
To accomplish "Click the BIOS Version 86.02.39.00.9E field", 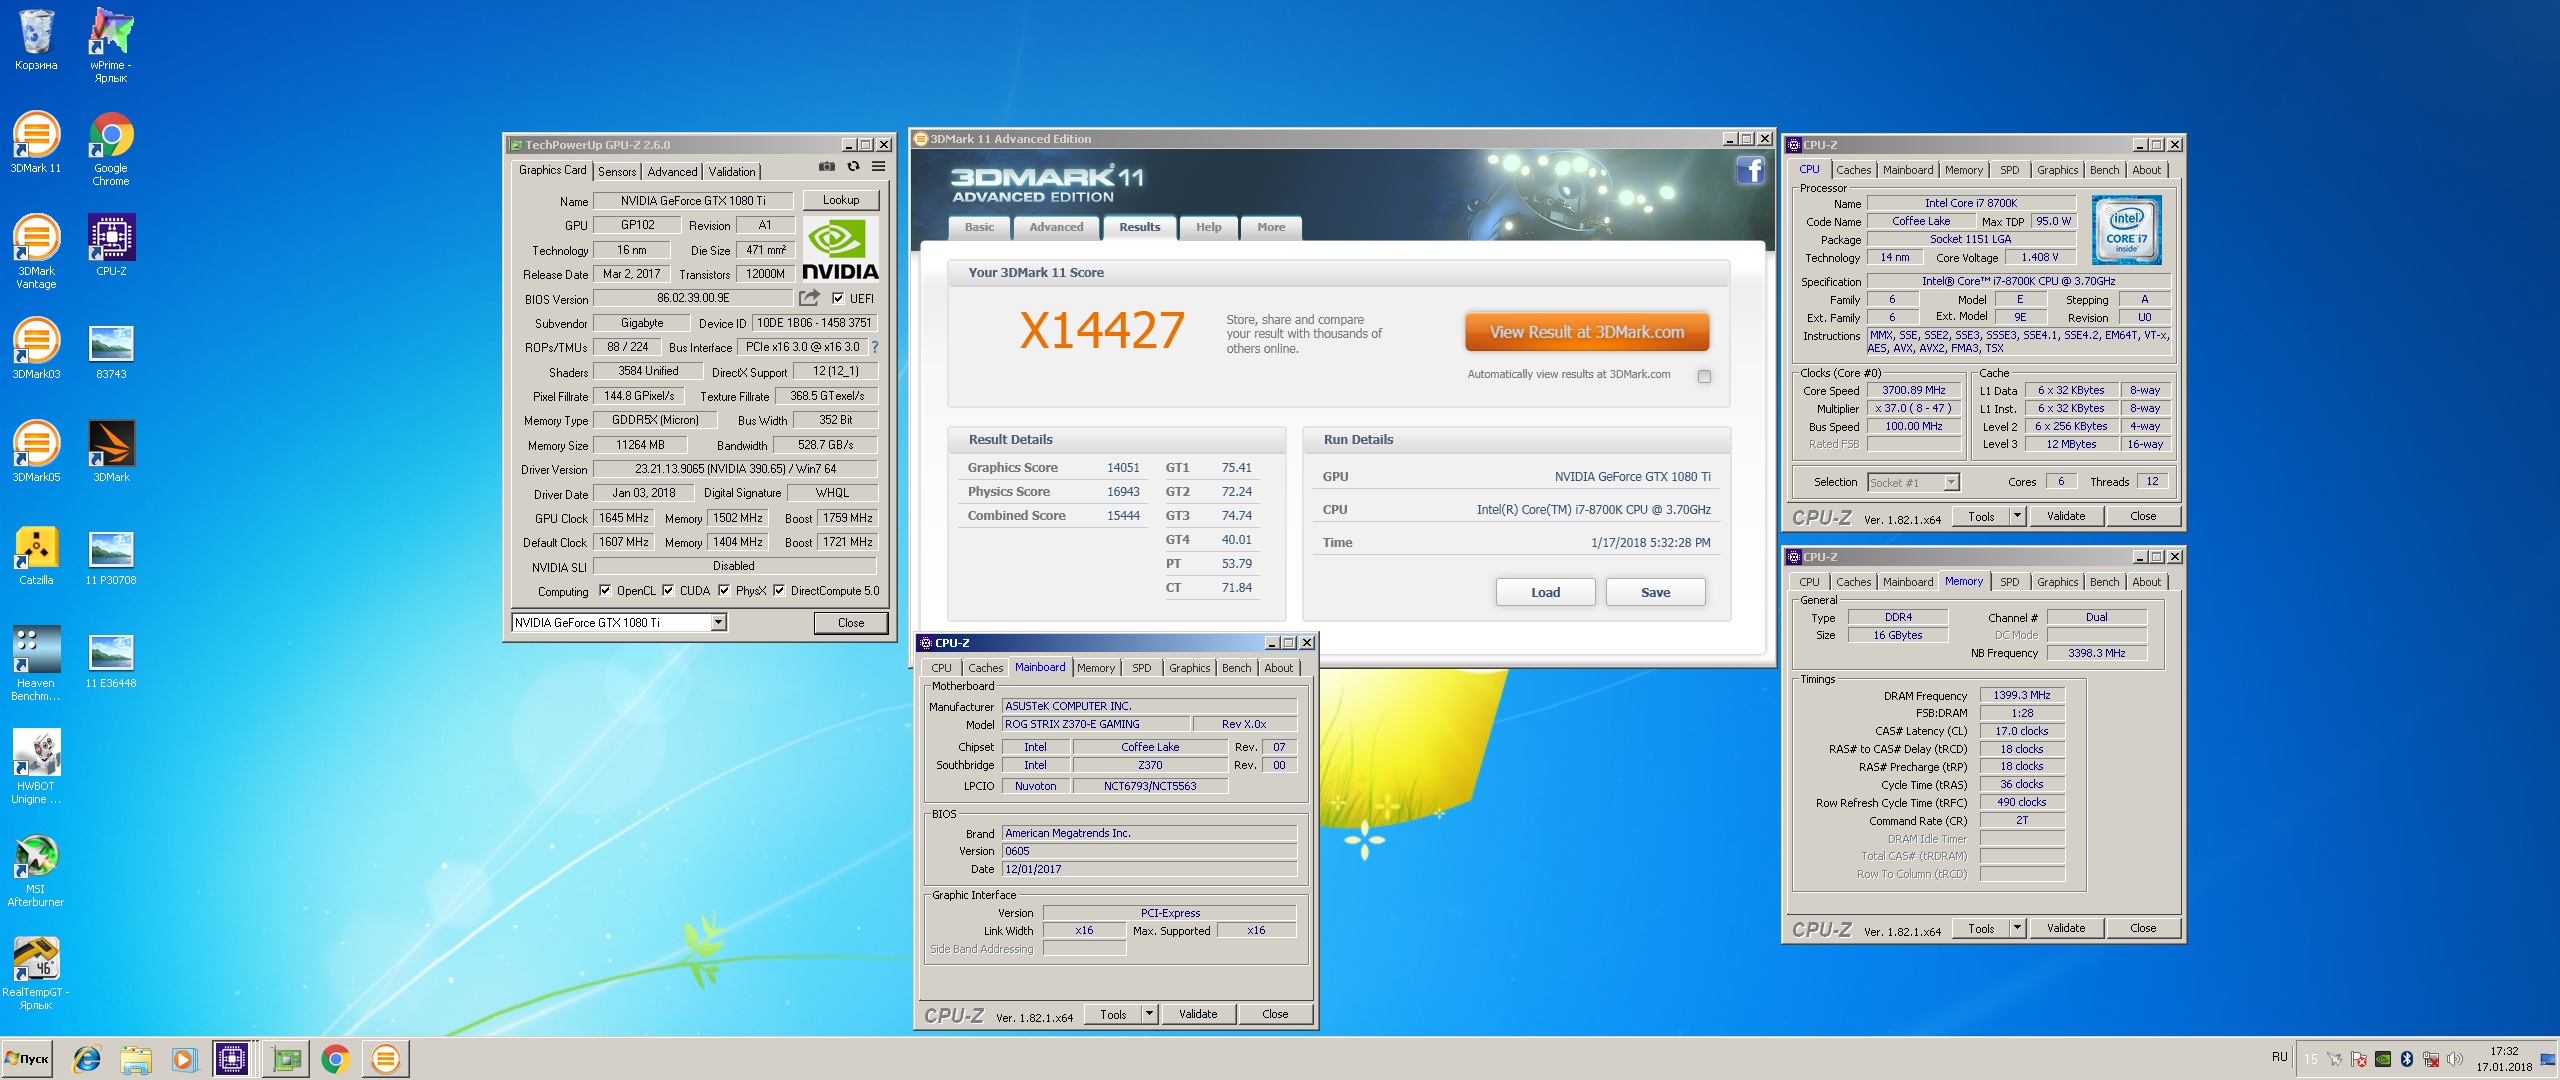I will [692, 298].
